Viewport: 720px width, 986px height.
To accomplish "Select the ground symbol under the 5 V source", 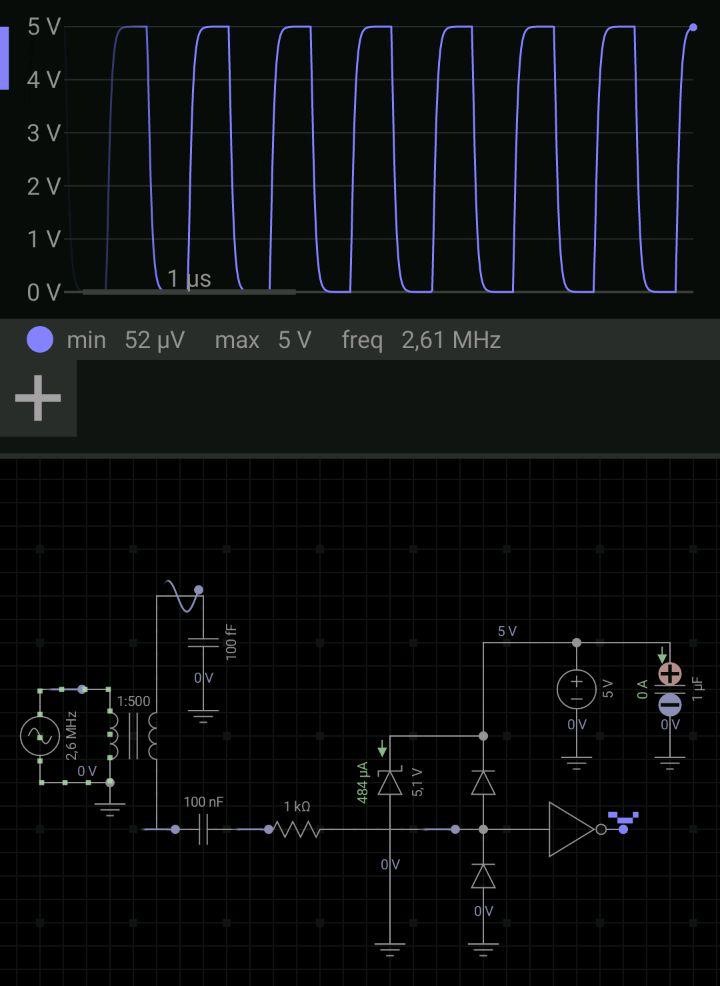I will click(x=577, y=764).
